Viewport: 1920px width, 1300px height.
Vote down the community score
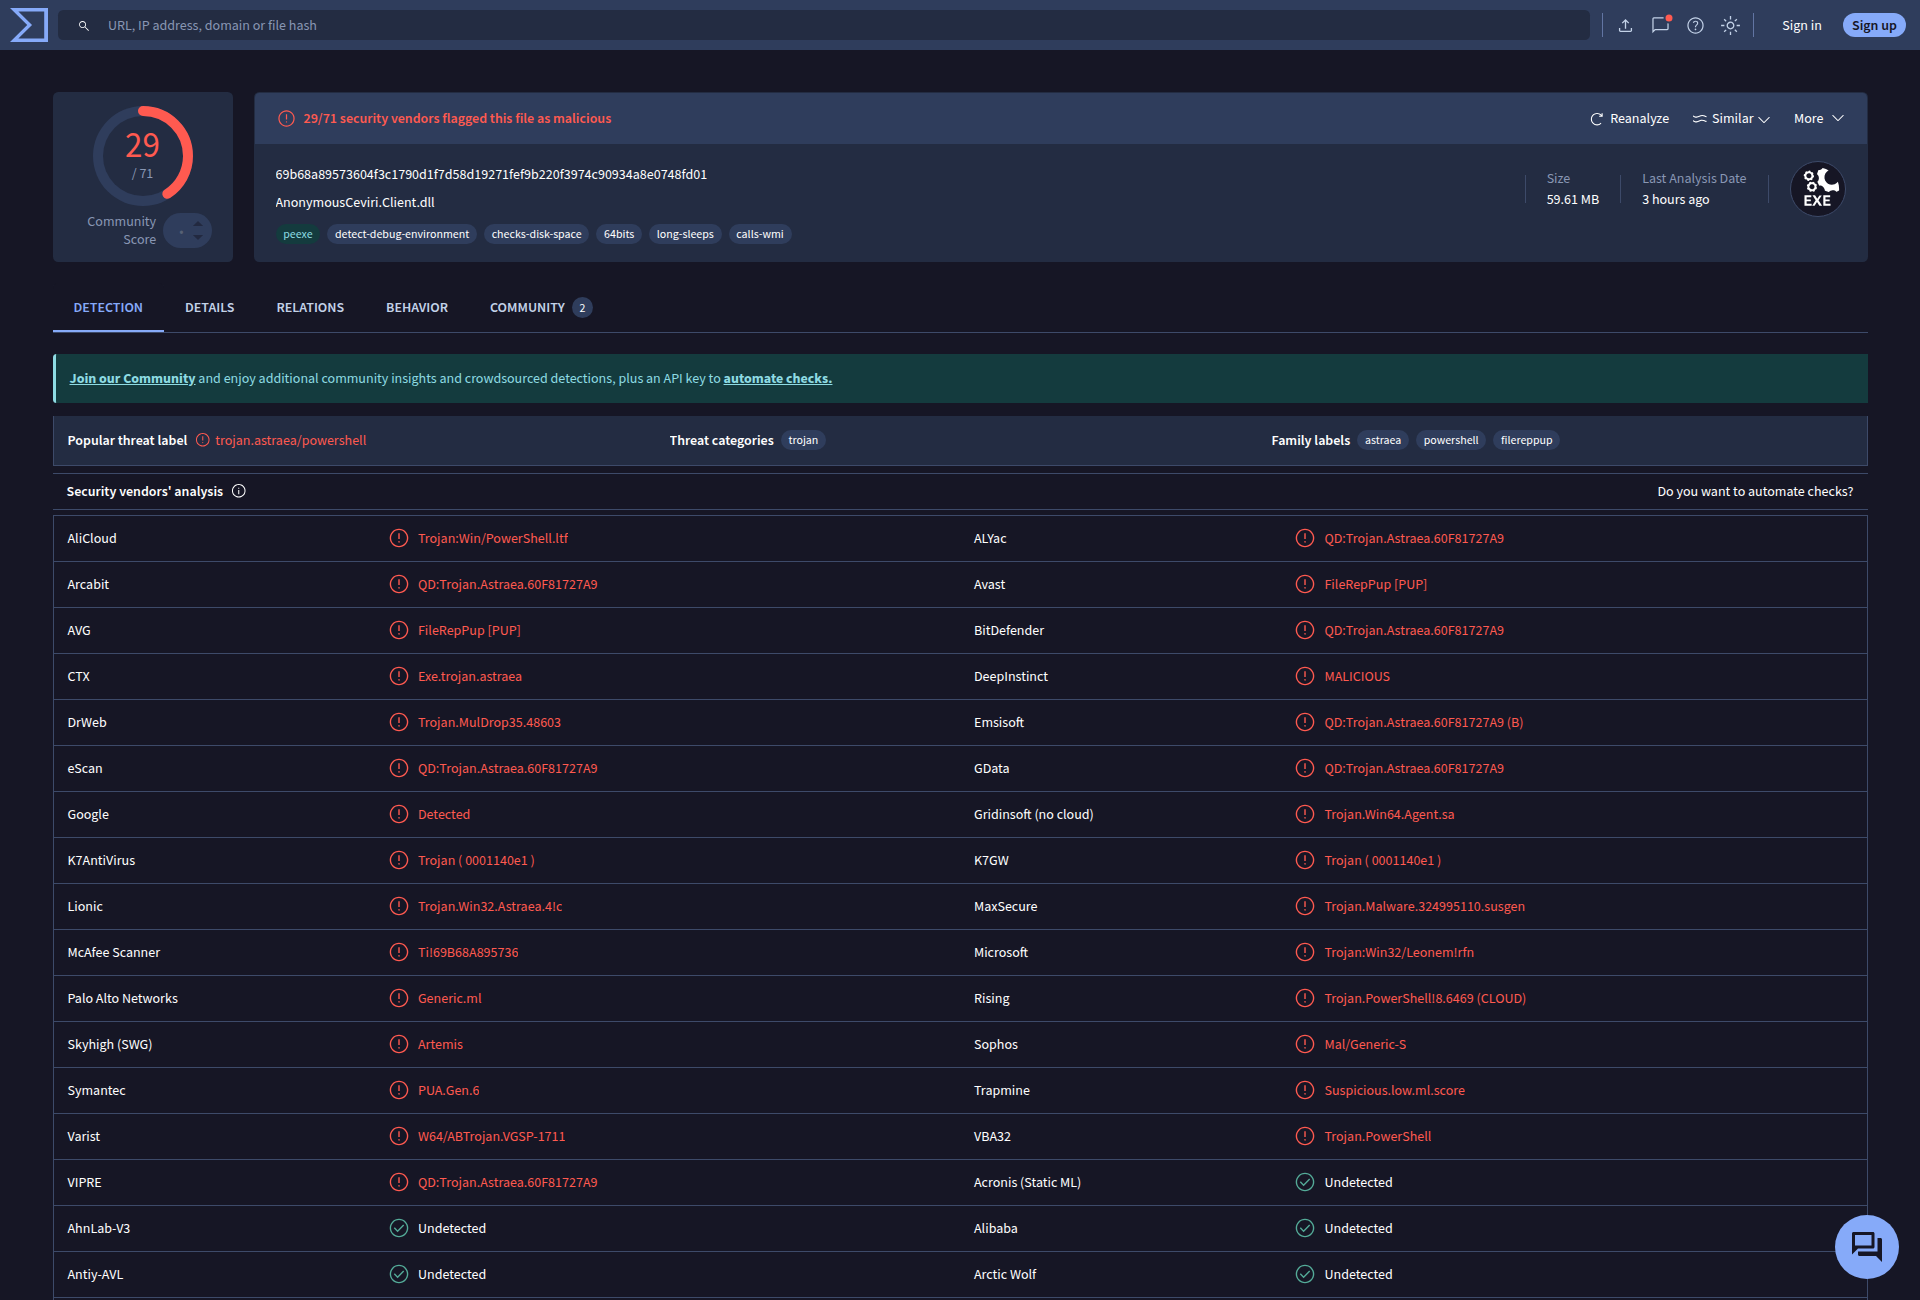[x=198, y=237]
